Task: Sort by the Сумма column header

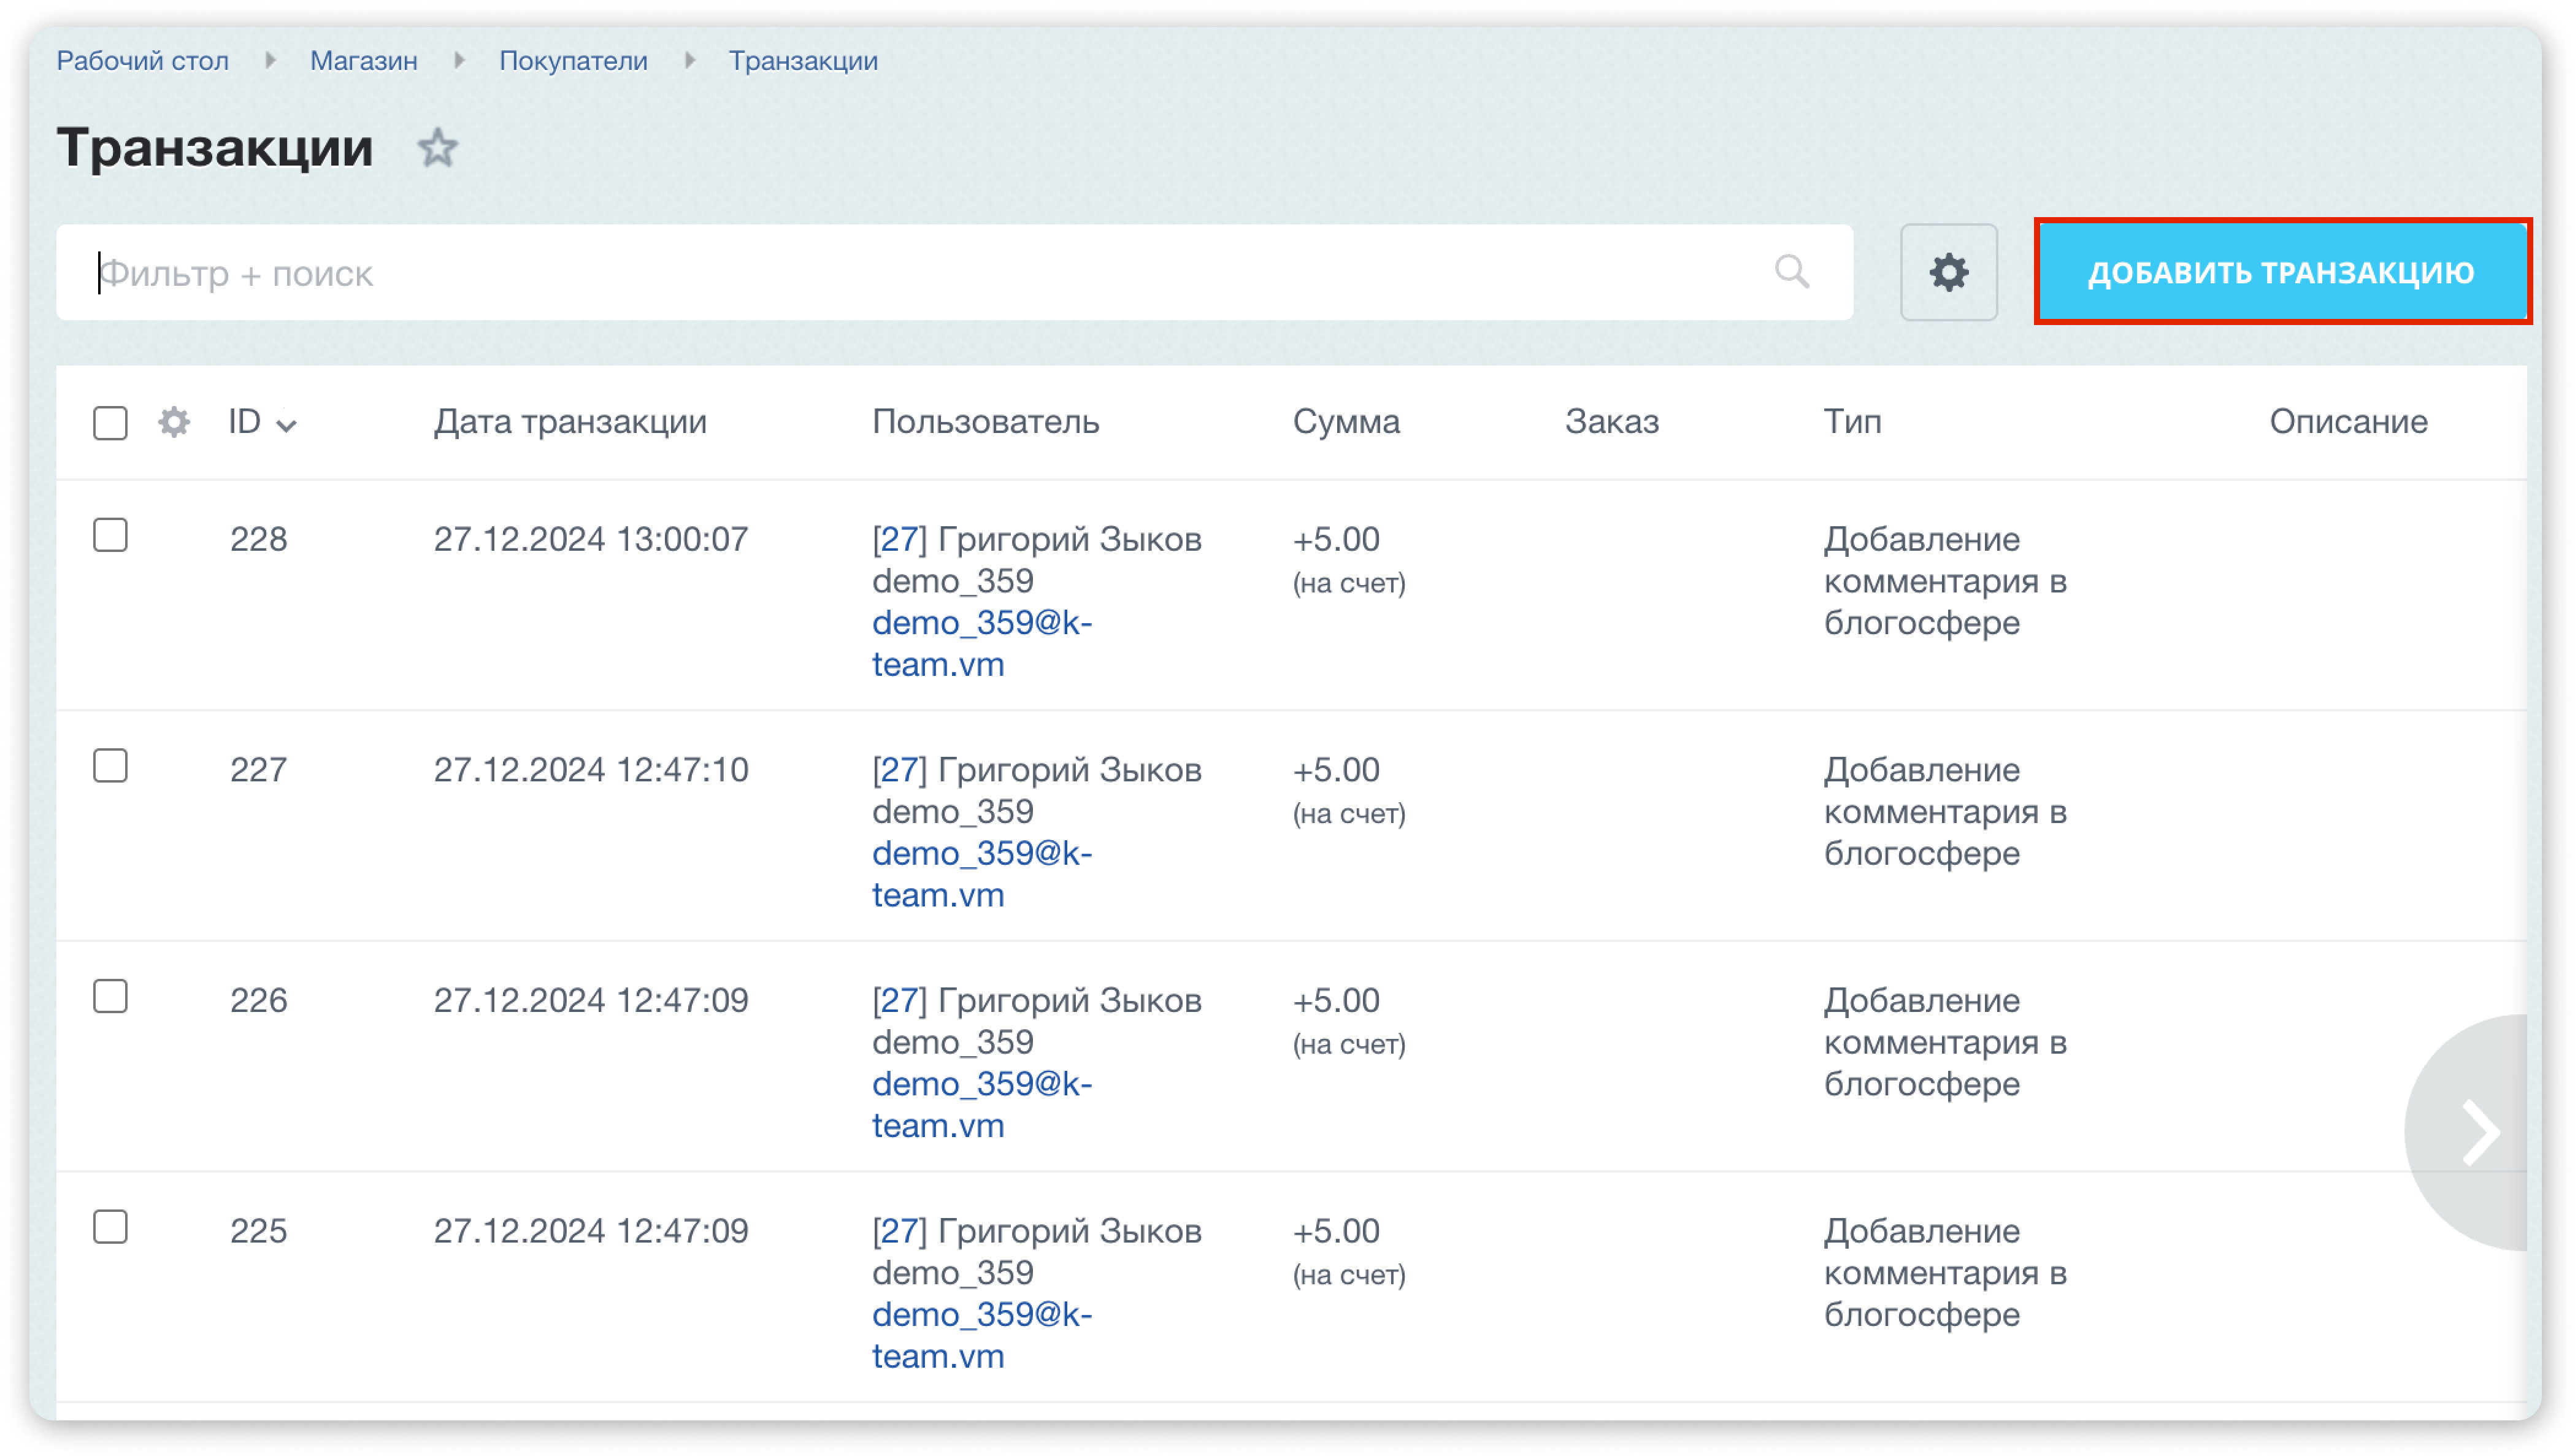Action: click(x=1346, y=422)
